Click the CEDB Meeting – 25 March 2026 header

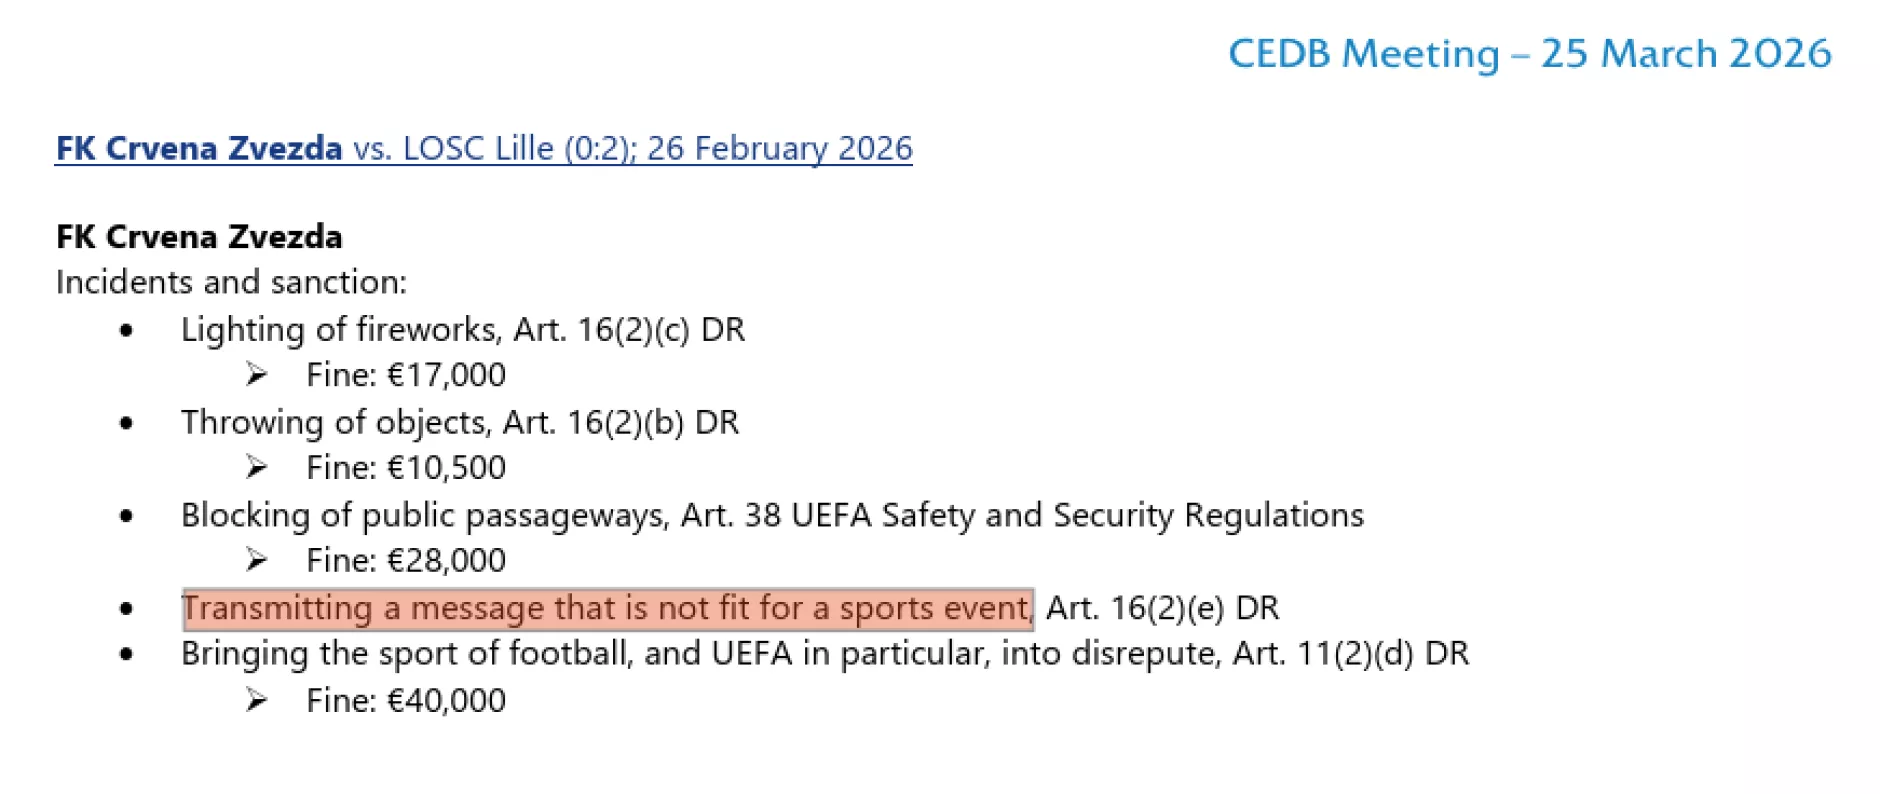1529,54
